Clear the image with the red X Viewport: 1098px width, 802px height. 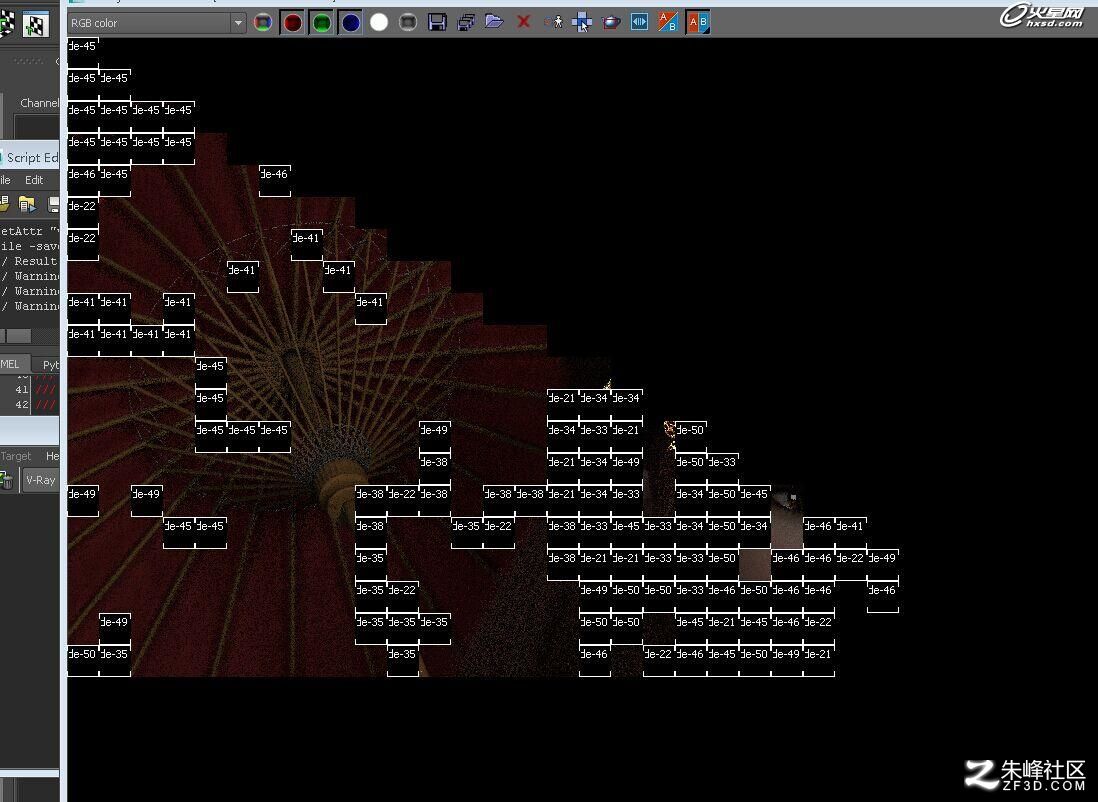523,22
